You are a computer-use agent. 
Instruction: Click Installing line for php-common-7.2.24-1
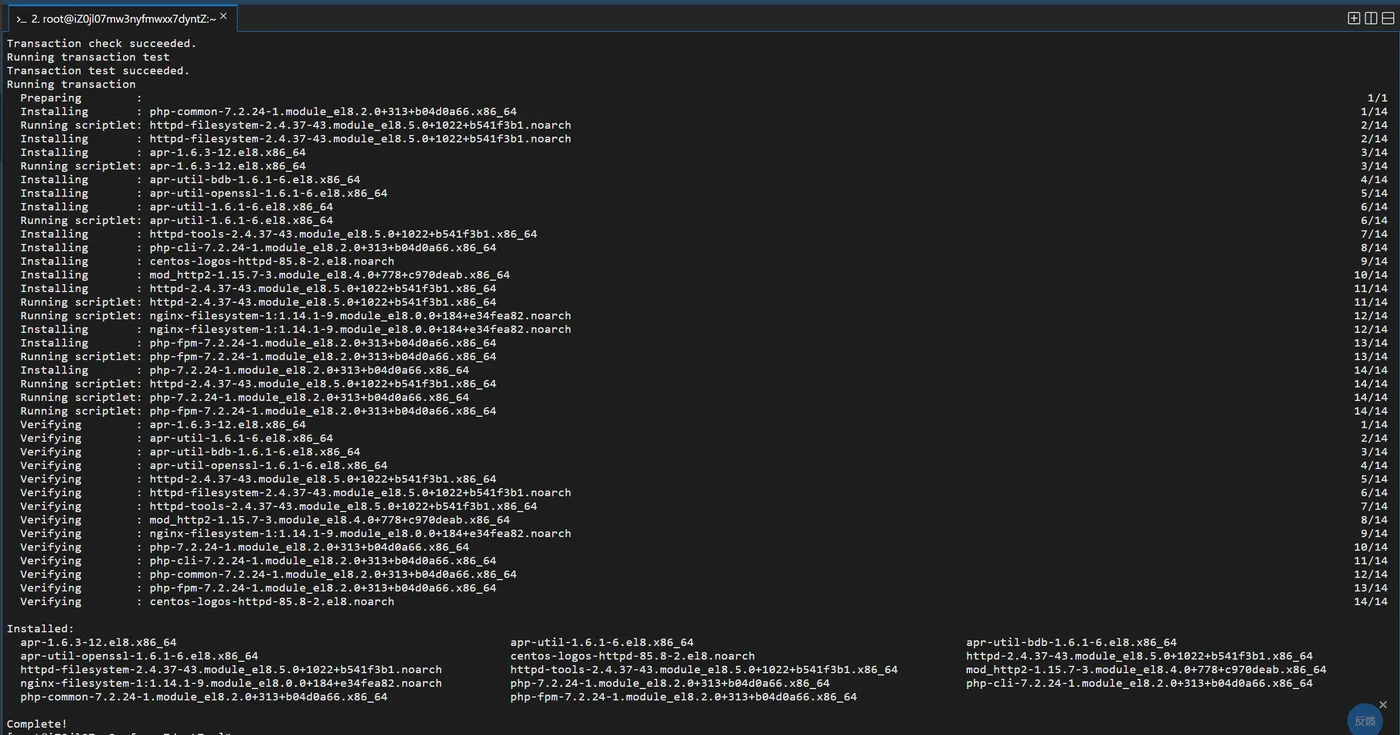click(268, 112)
